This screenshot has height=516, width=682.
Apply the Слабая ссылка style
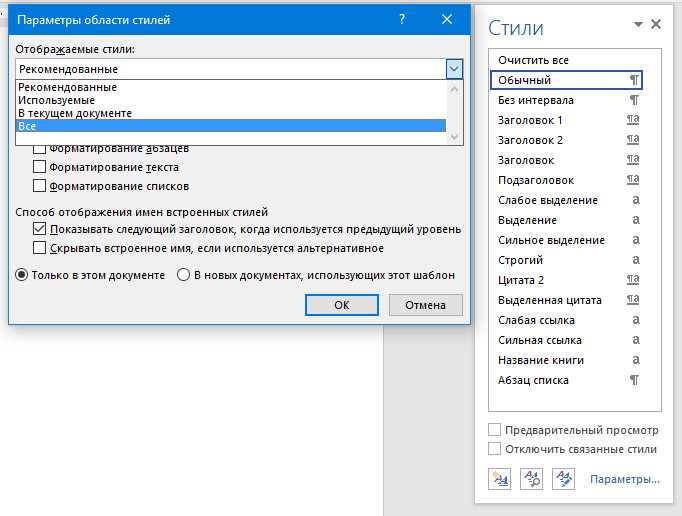point(566,320)
